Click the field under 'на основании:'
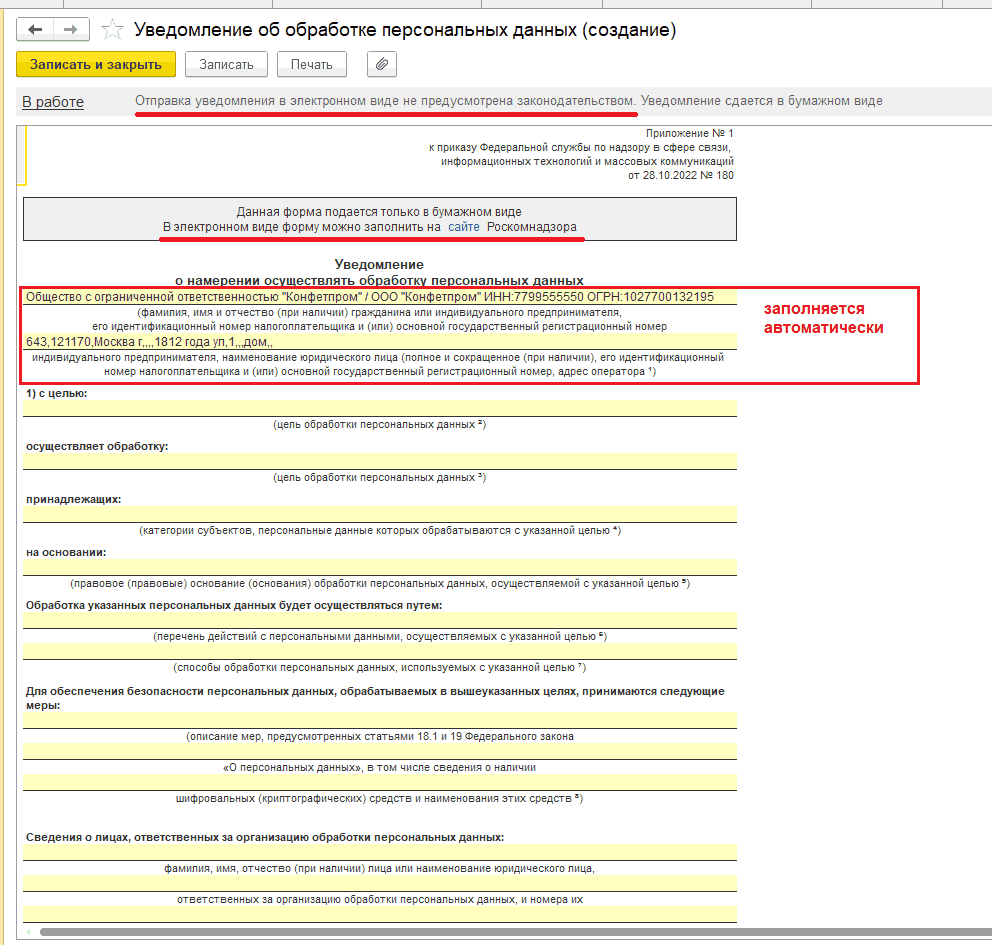The image size is (992, 945). (x=380, y=567)
